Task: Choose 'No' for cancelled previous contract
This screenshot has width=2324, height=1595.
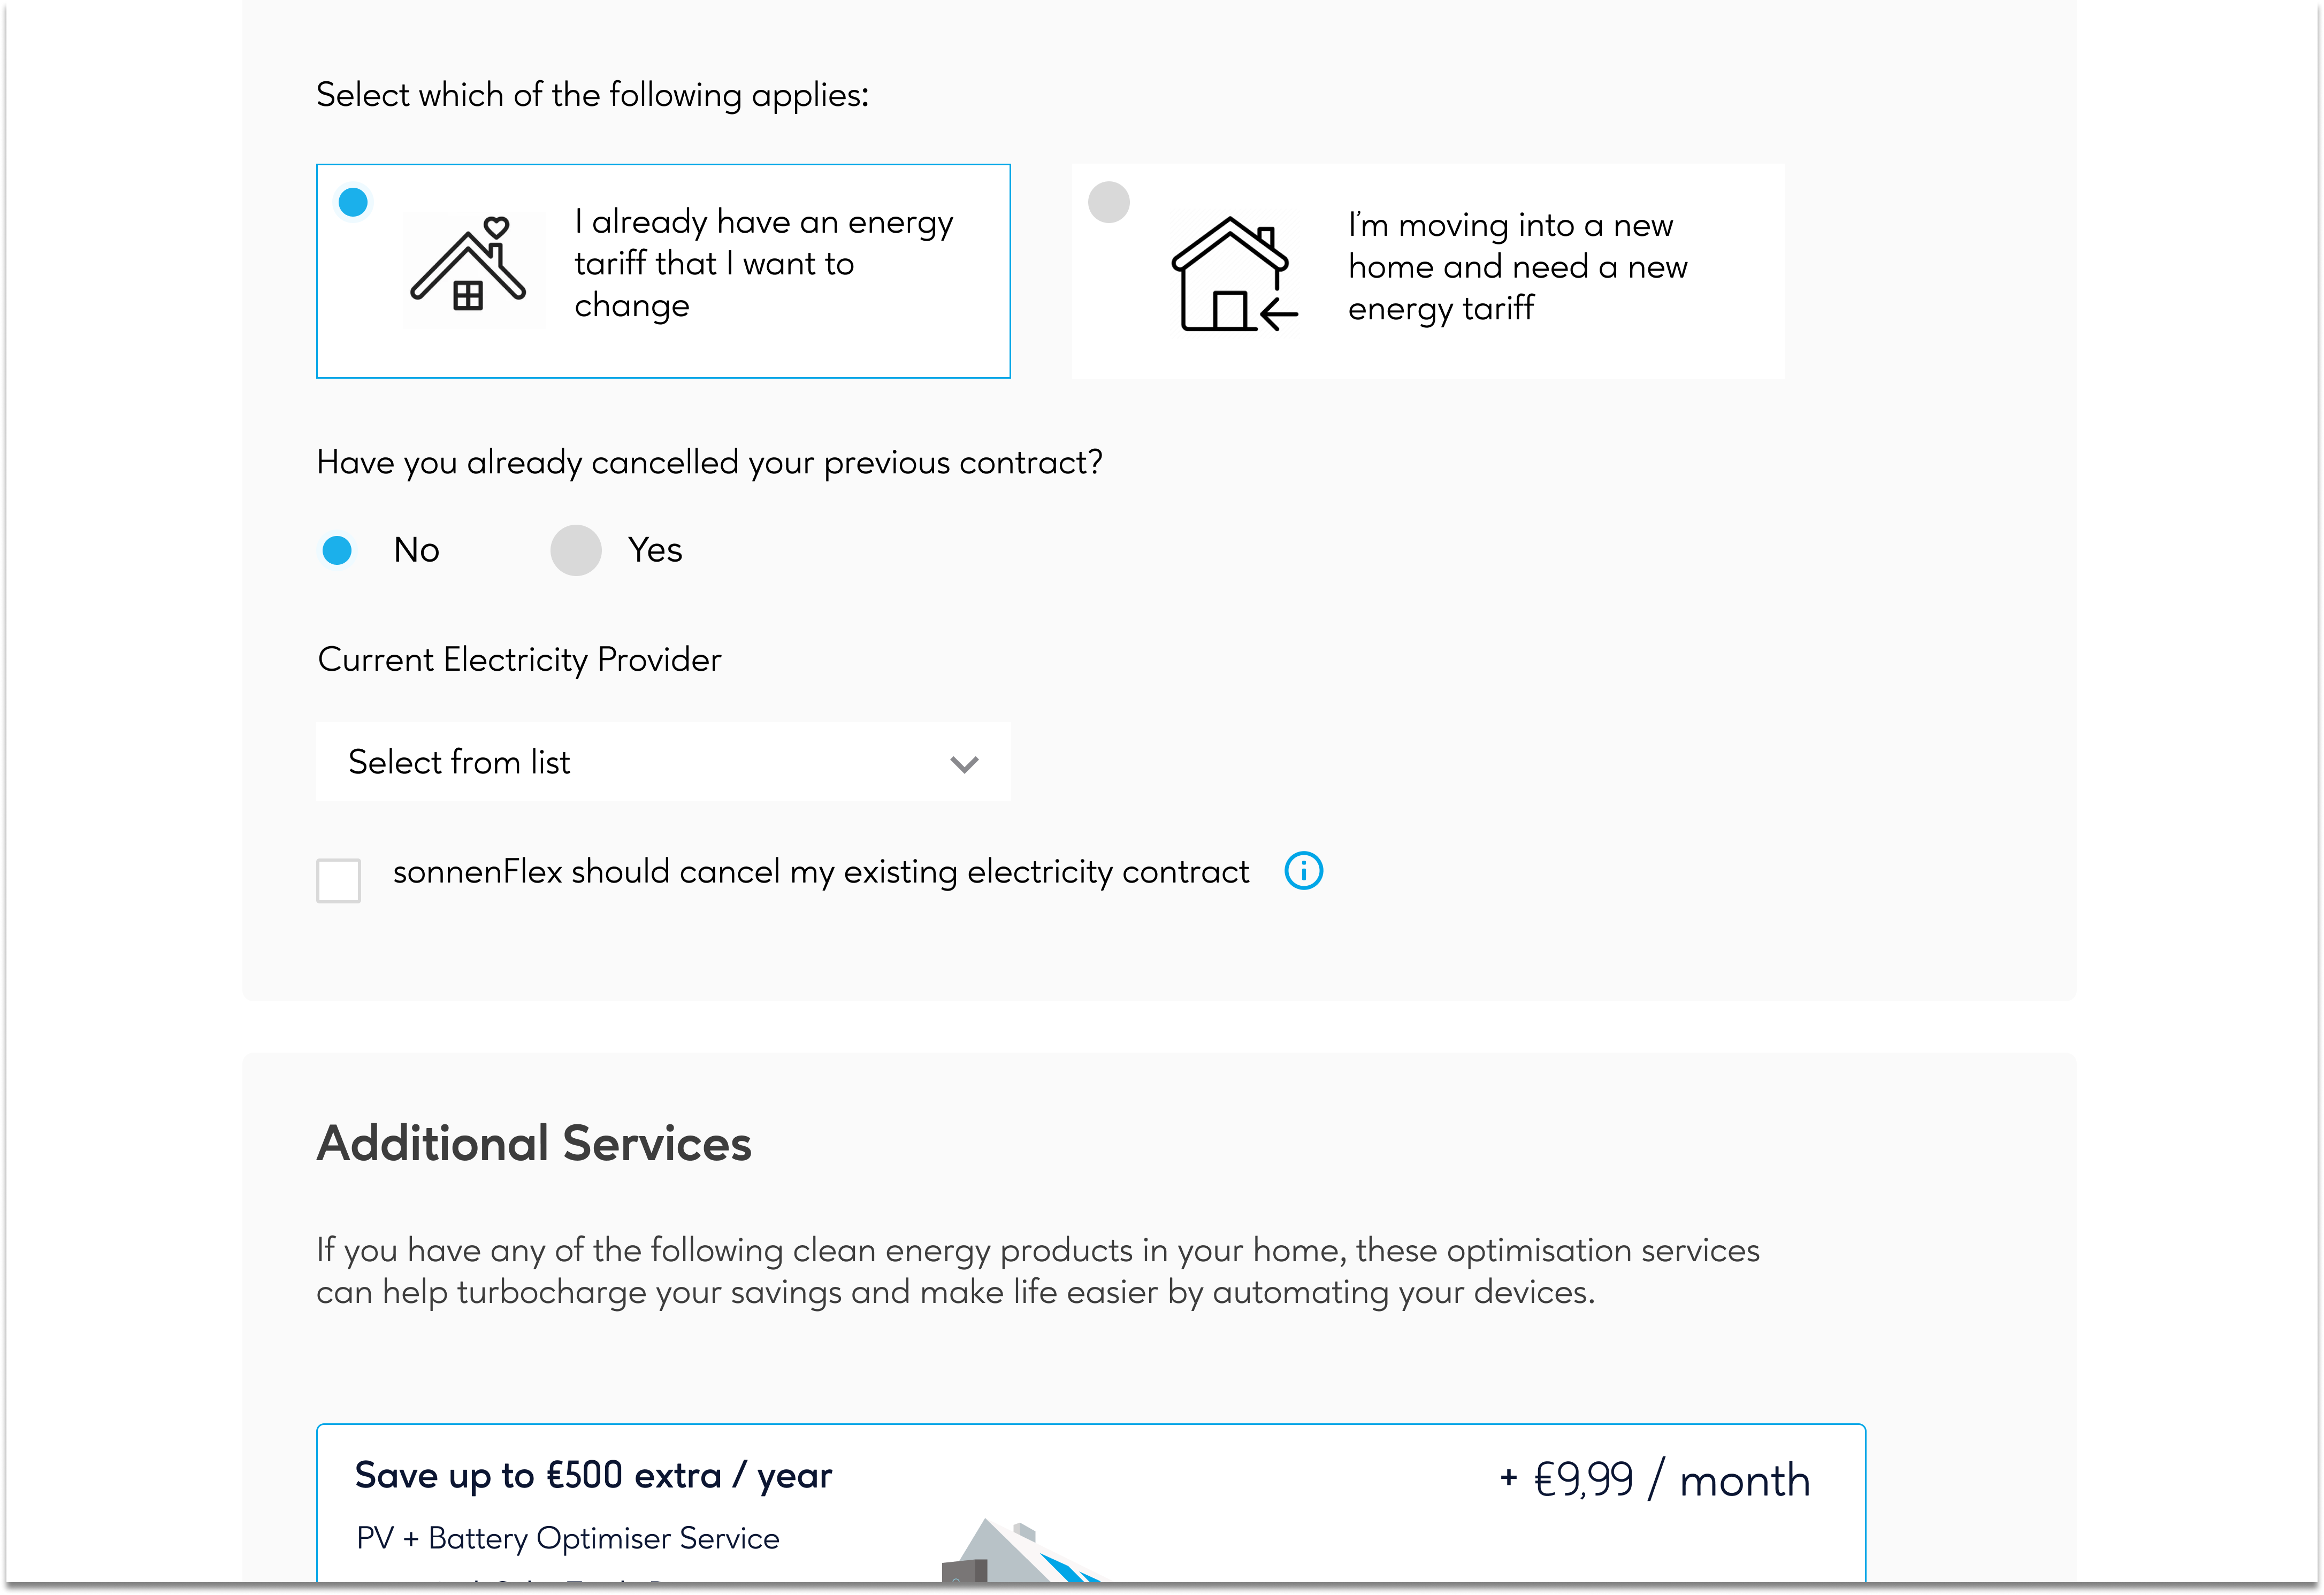Action: click(337, 550)
